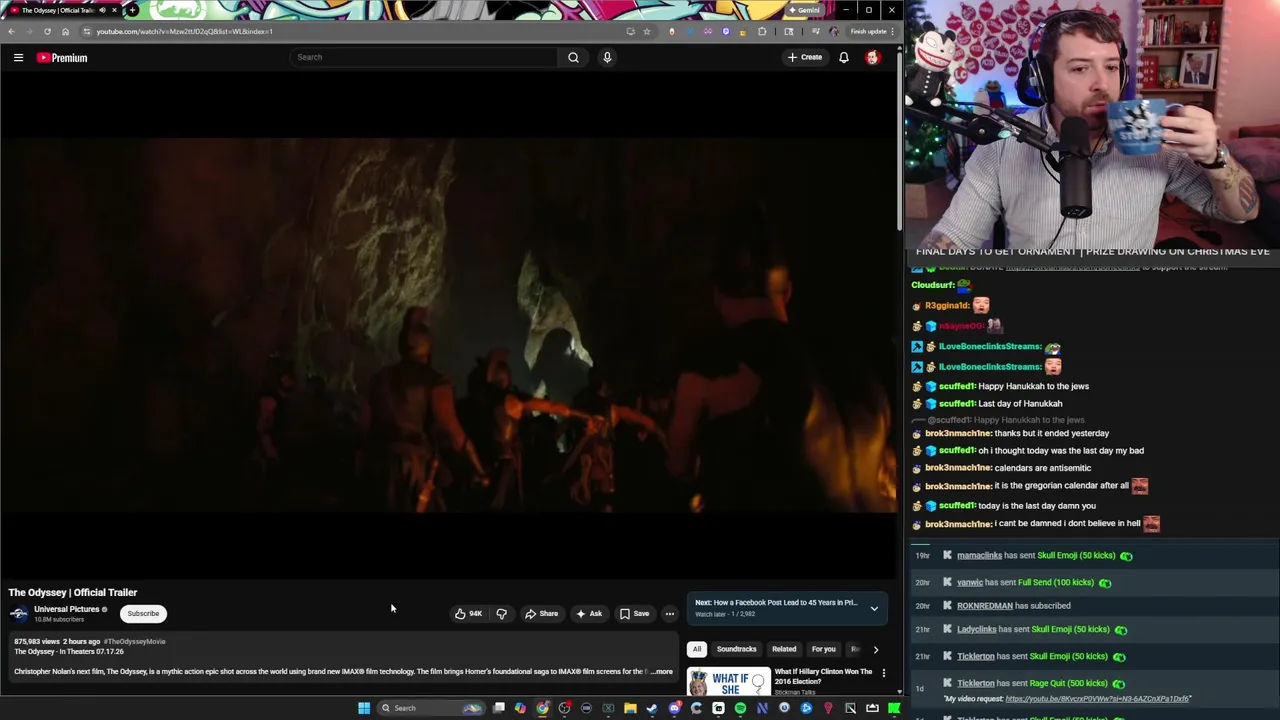Open #TheOdysseyMovie hashtag link
Image resolution: width=1280 pixels, height=720 pixels.
coord(134,642)
